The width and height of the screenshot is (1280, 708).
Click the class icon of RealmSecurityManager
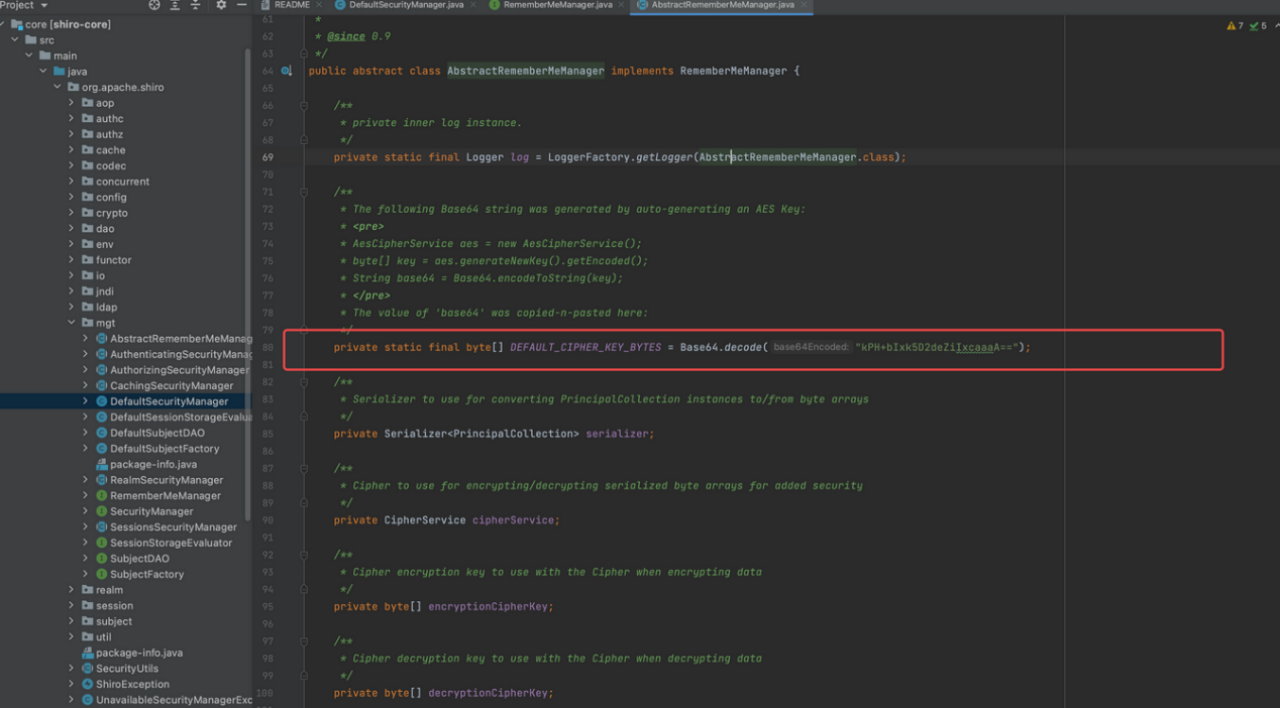(x=102, y=480)
